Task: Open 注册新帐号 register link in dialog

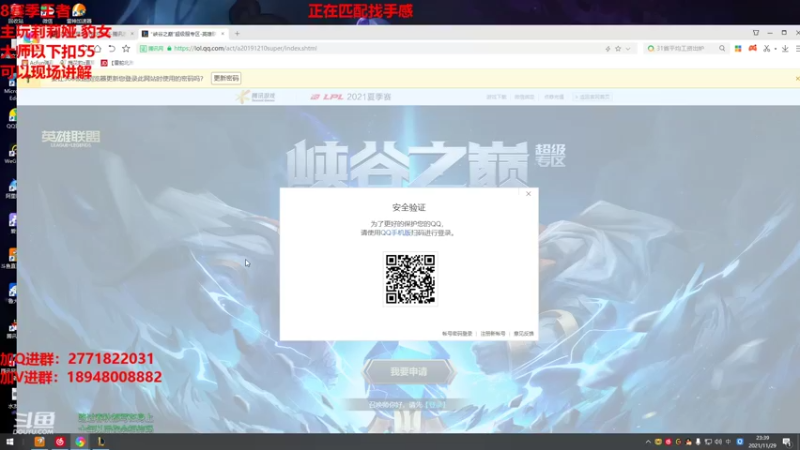Action: point(493,334)
